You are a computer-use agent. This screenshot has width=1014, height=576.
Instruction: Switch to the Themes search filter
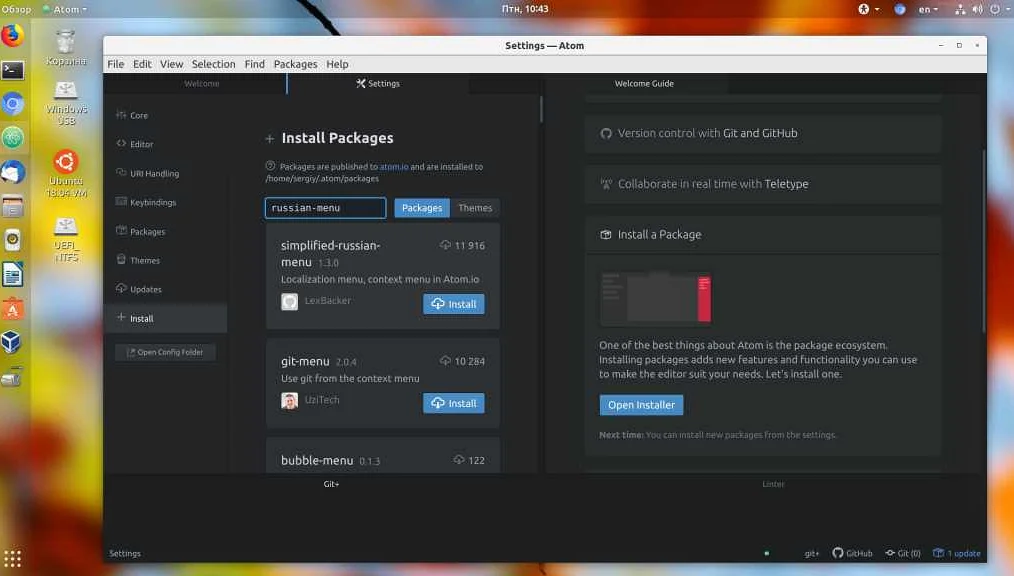[x=475, y=208]
